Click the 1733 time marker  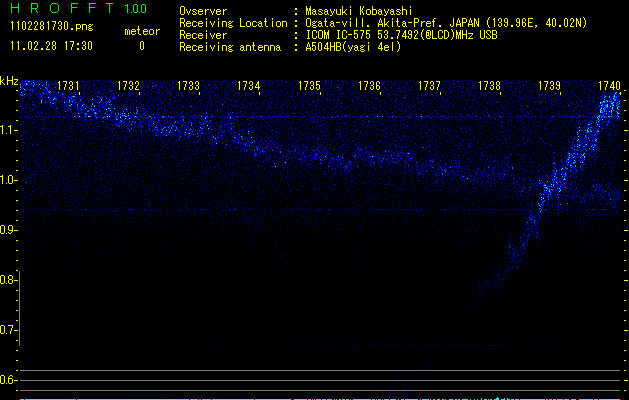(x=188, y=87)
